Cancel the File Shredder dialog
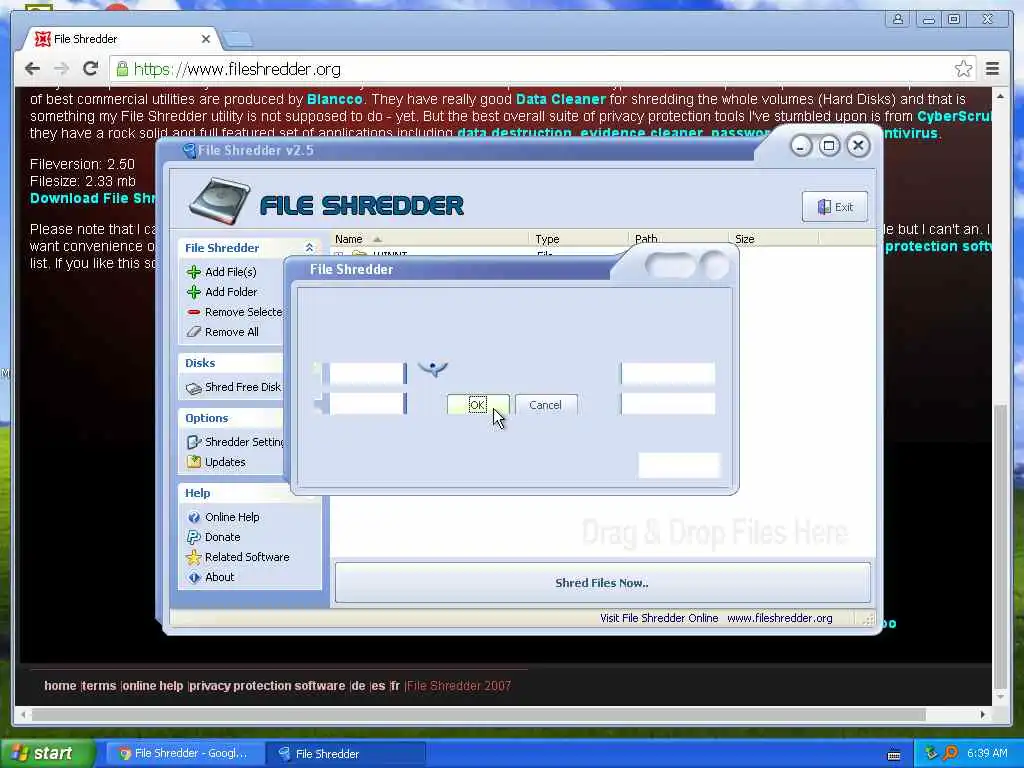The width and height of the screenshot is (1024, 768). coord(545,405)
